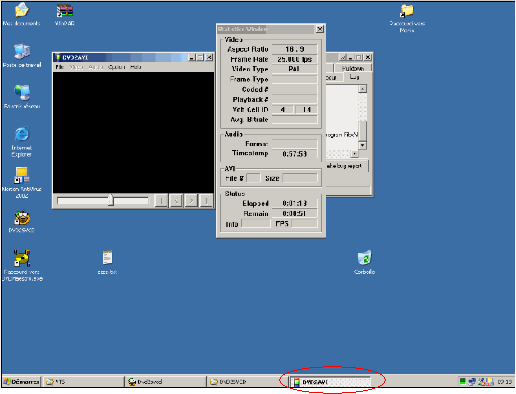Open Norton AntiVirus 2002 desktop shortcut
This screenshot has width=516, height=394.
click(22, 176)
